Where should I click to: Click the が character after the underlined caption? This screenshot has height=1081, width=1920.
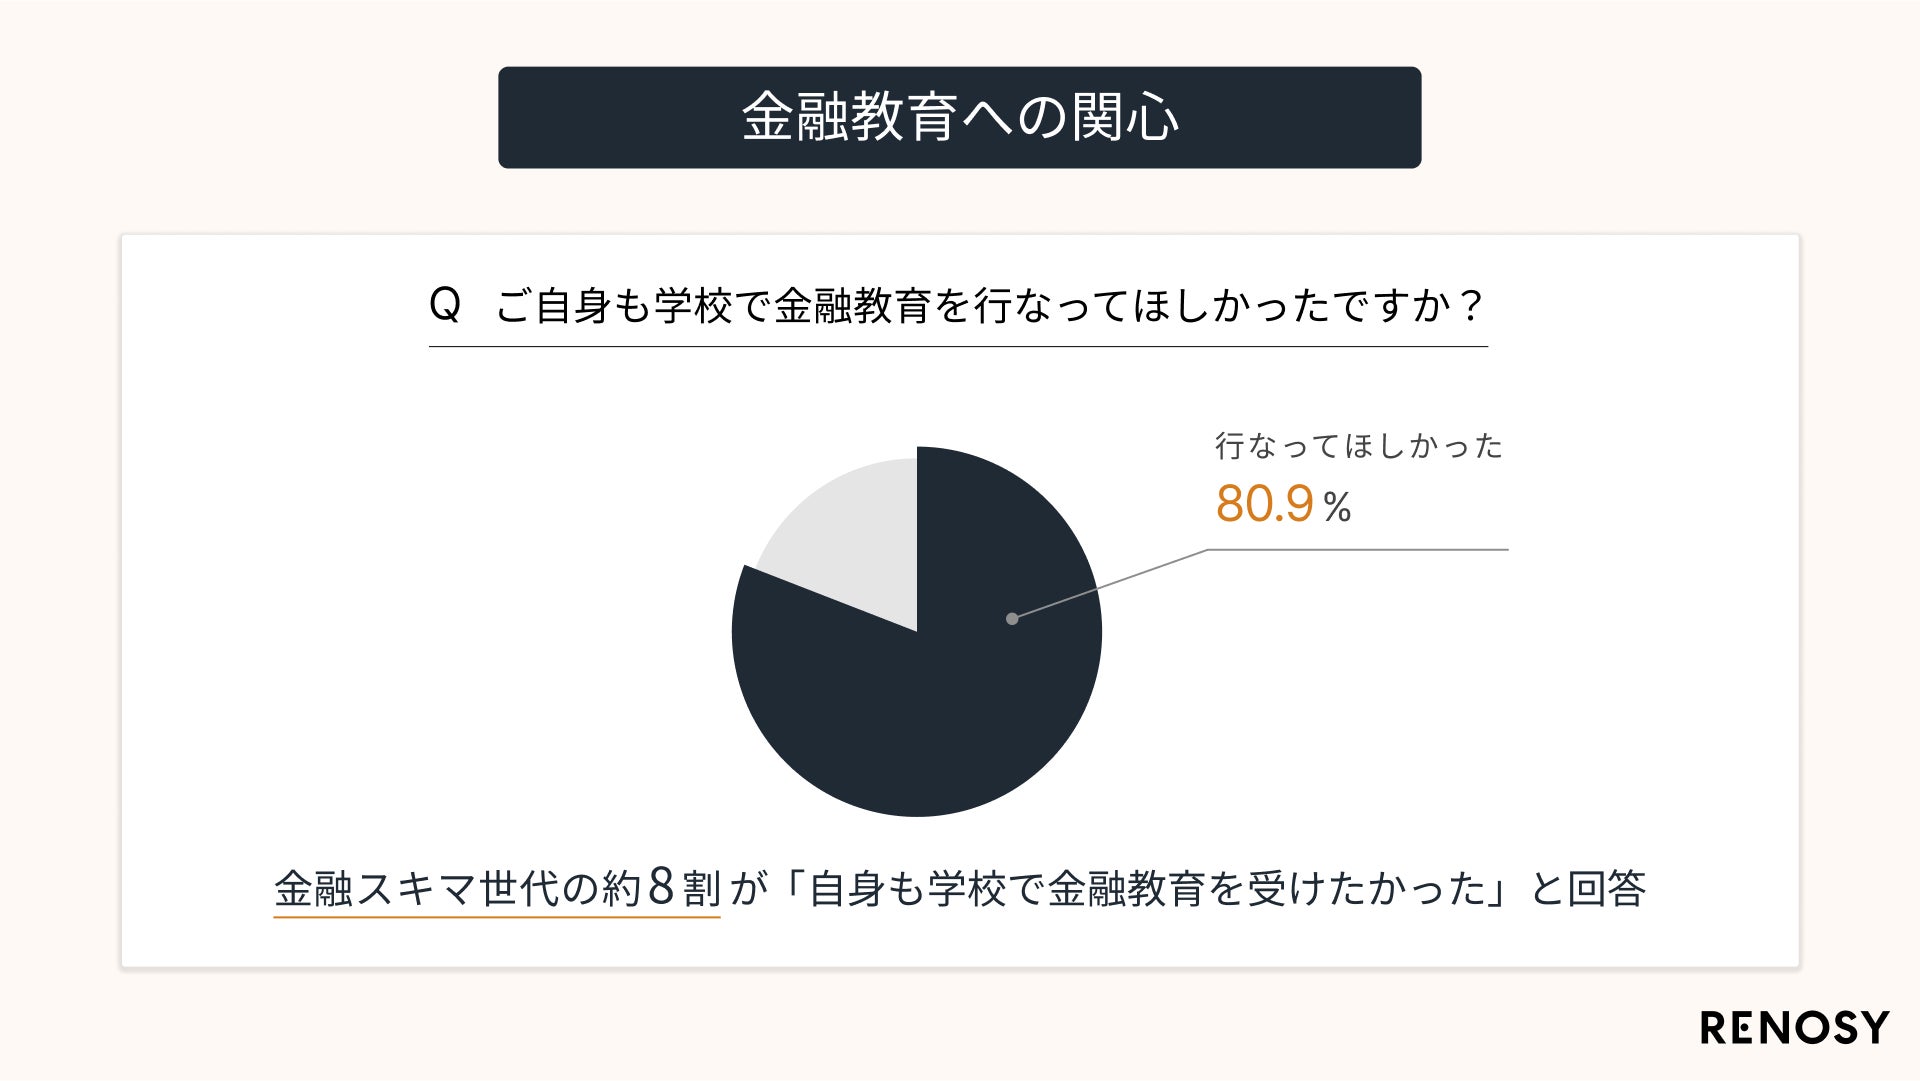(x=748, y=888)
